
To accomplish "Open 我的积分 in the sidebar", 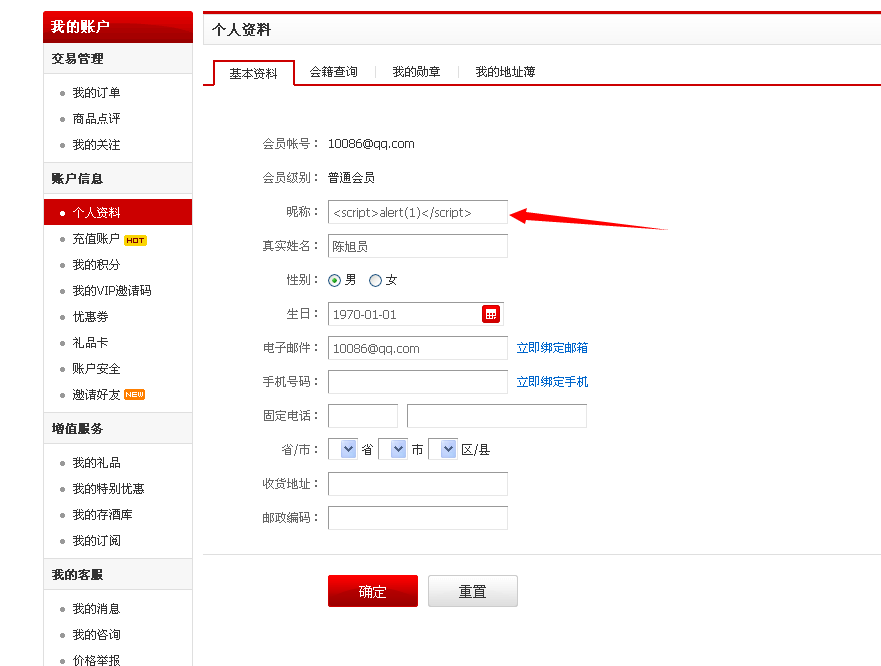I will click(96, 265).
